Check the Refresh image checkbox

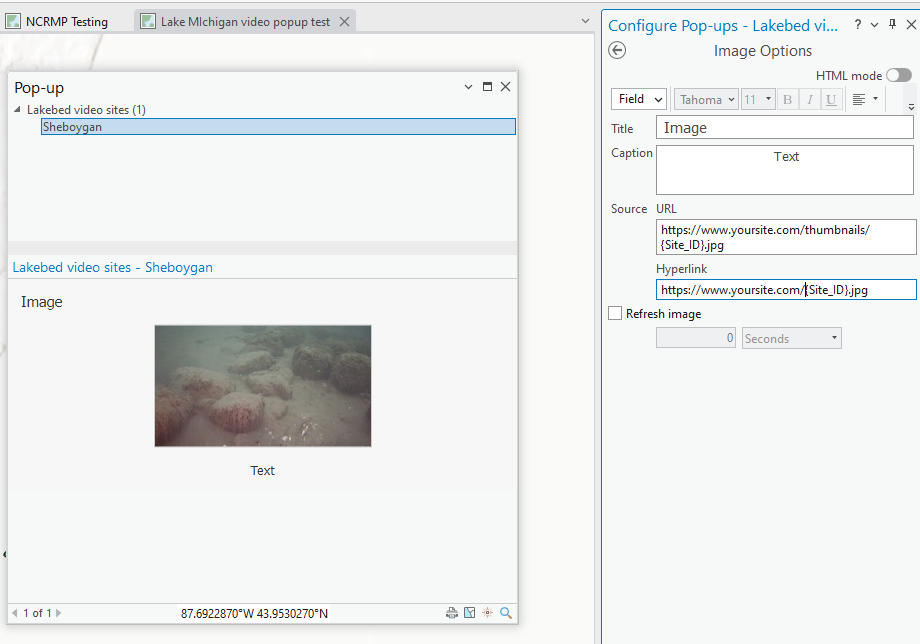(x=615, y=313)
